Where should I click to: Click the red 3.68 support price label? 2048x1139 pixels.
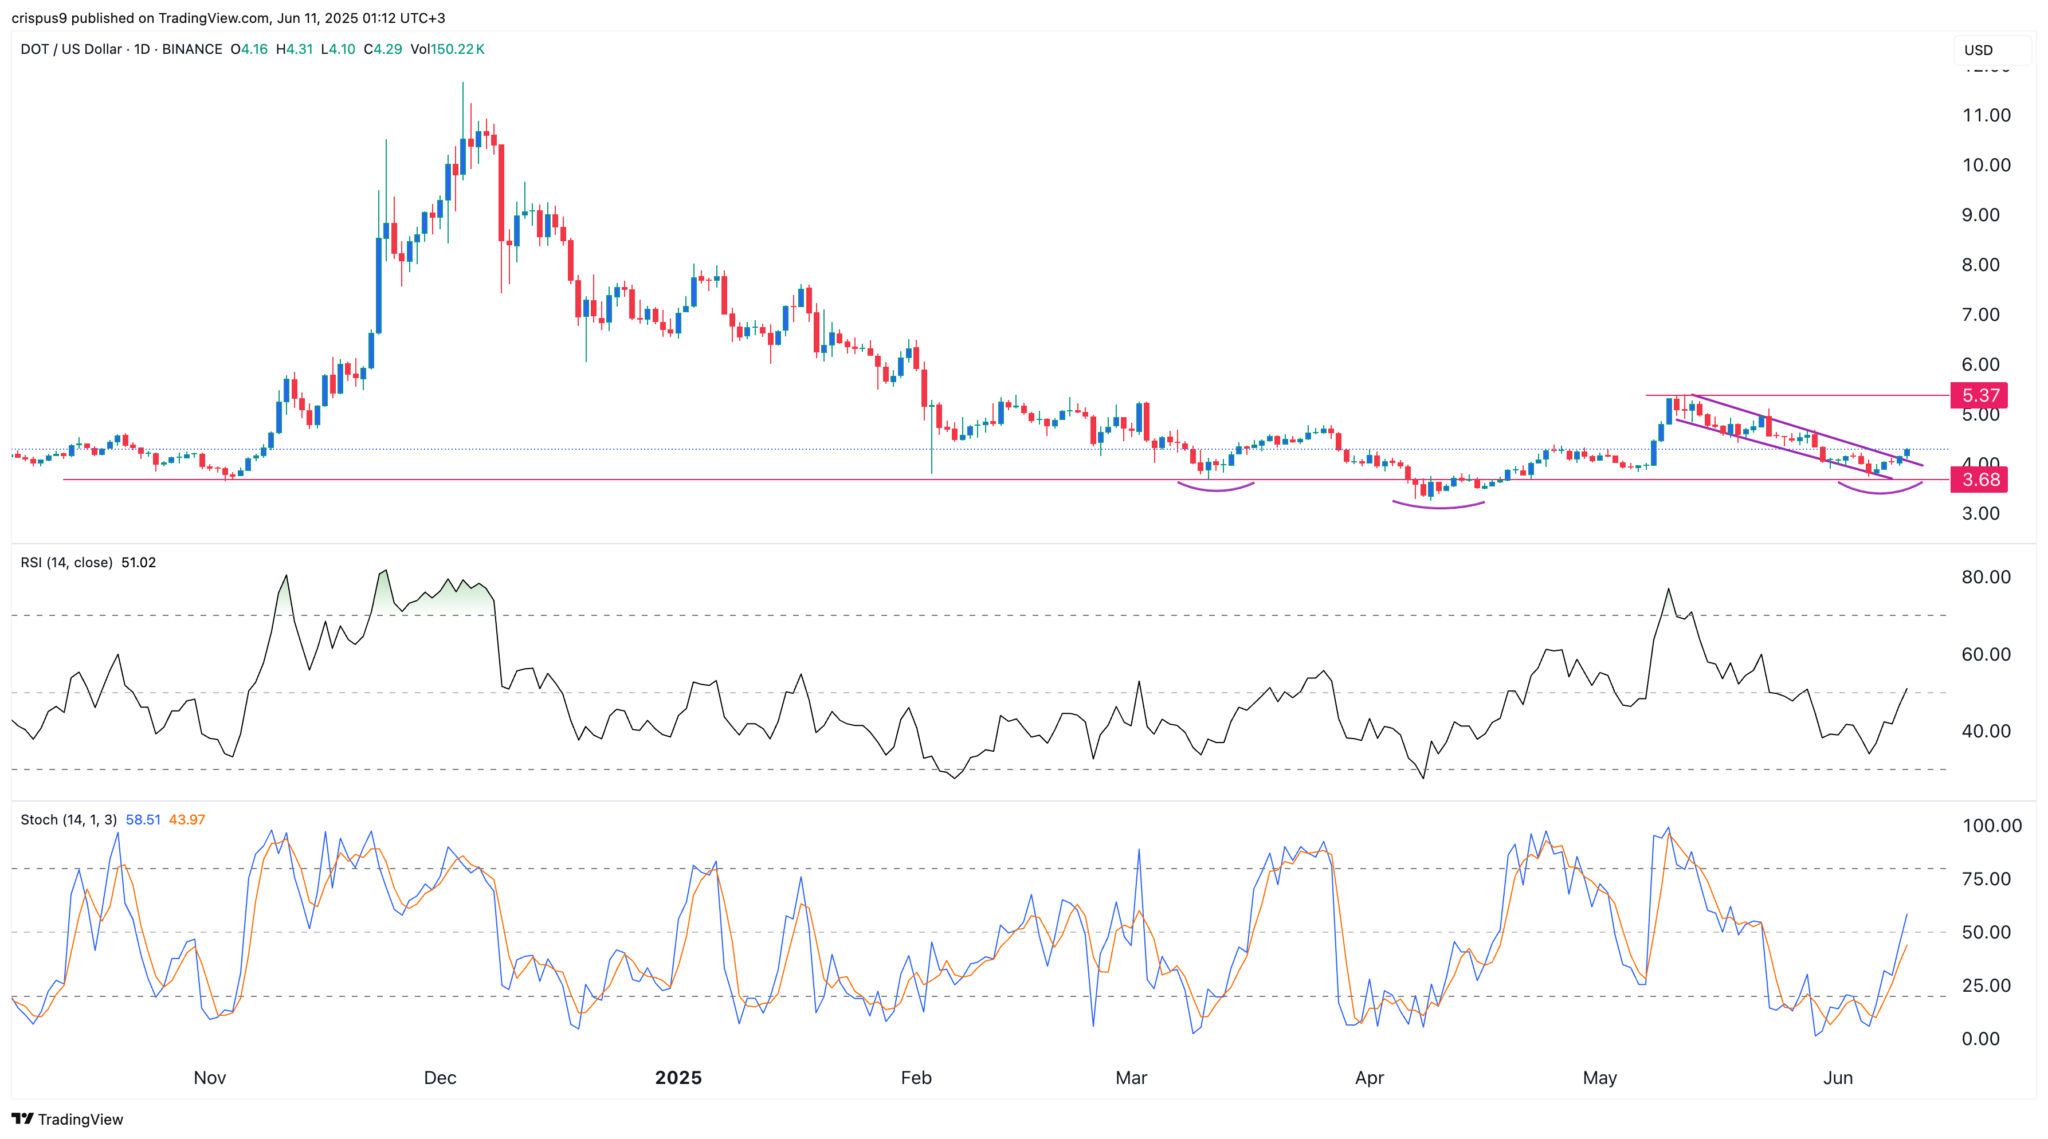1979,480
